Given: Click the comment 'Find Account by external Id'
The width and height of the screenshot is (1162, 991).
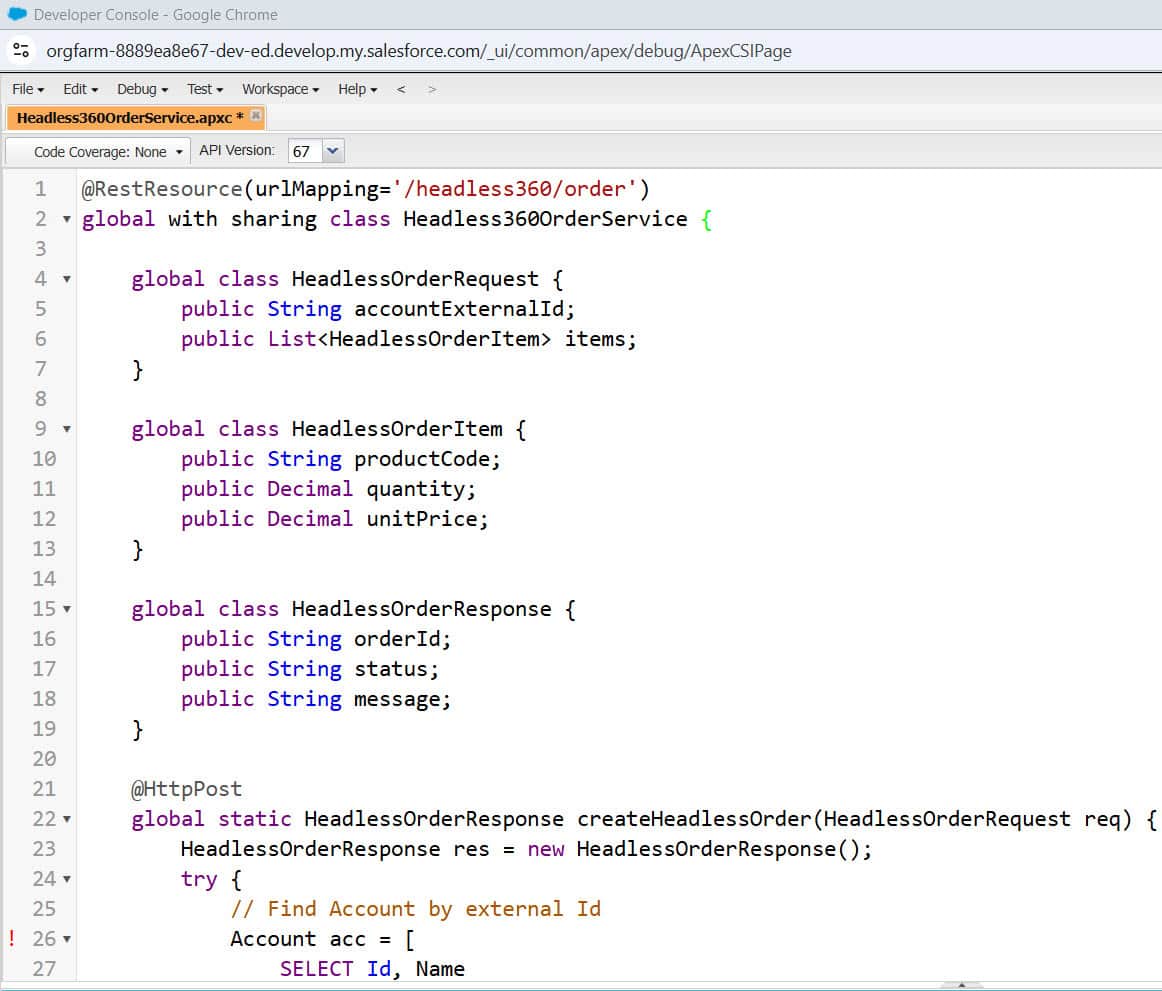Looking at the screenshot, I should click(x=434, y=909).
